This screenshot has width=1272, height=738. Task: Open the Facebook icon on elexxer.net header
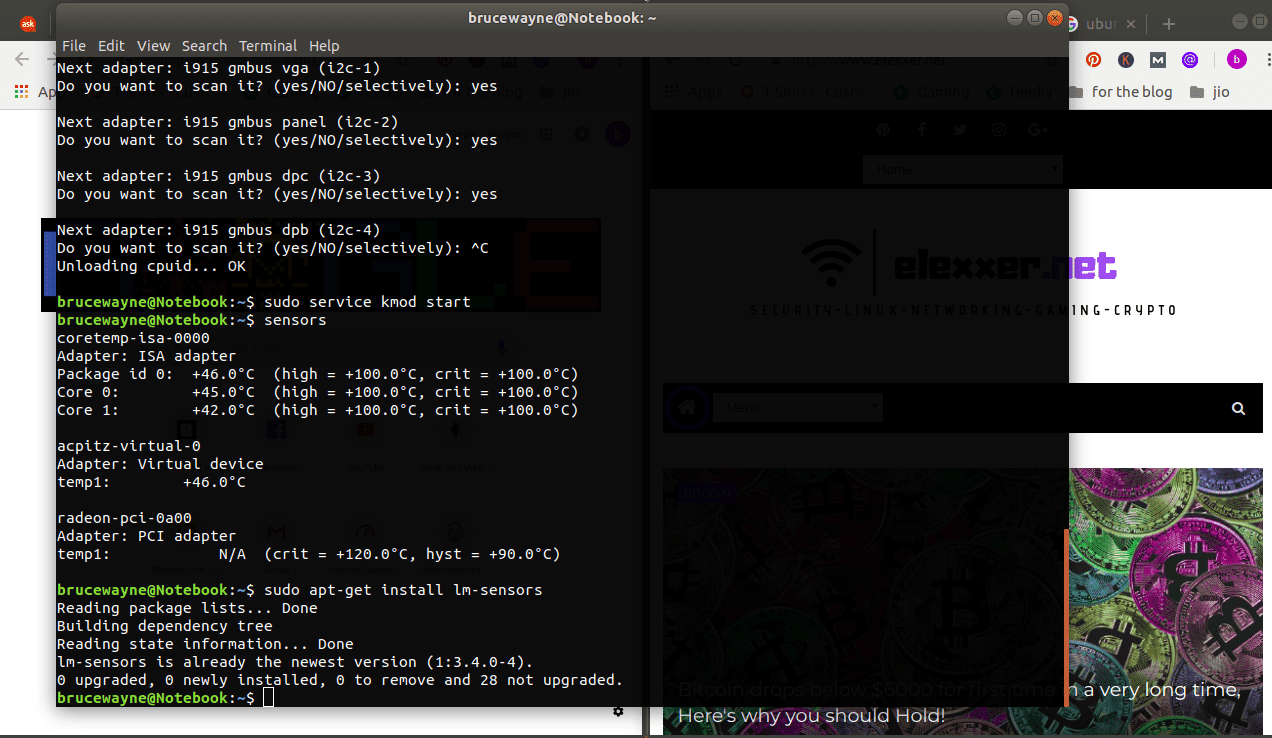[922, 129]
